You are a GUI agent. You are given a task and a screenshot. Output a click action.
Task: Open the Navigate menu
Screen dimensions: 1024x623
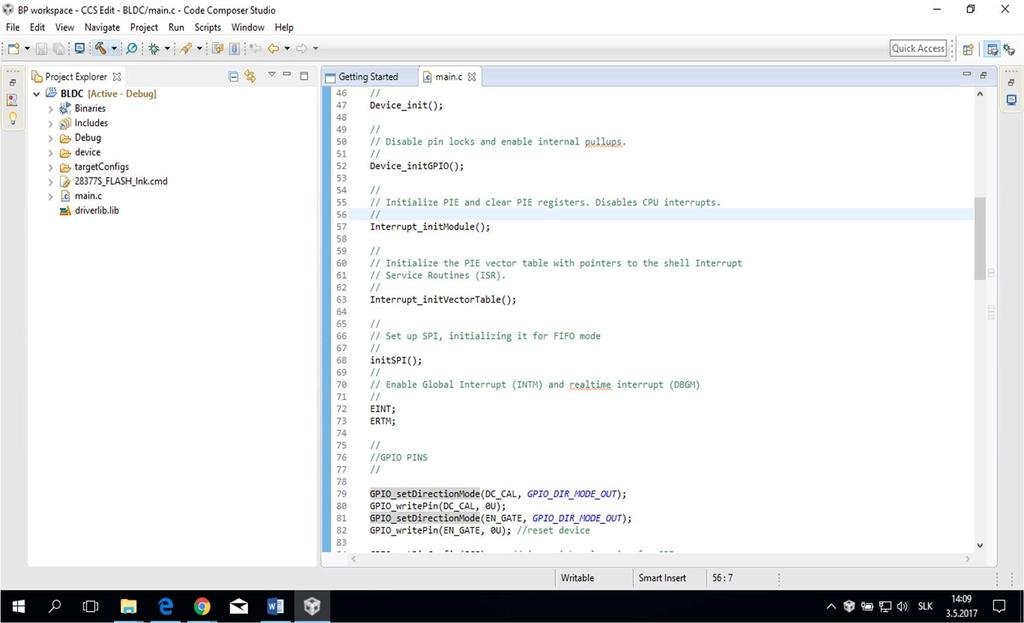(102, 27)
